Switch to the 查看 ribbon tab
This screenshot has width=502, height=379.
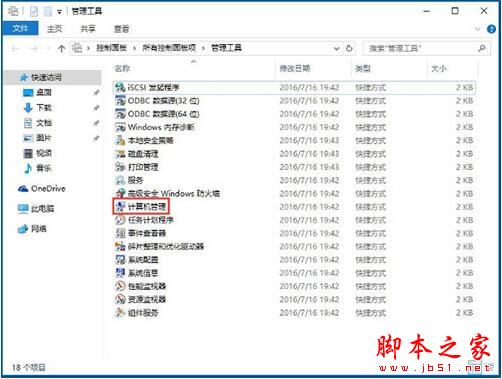click(x=121, y=29)
